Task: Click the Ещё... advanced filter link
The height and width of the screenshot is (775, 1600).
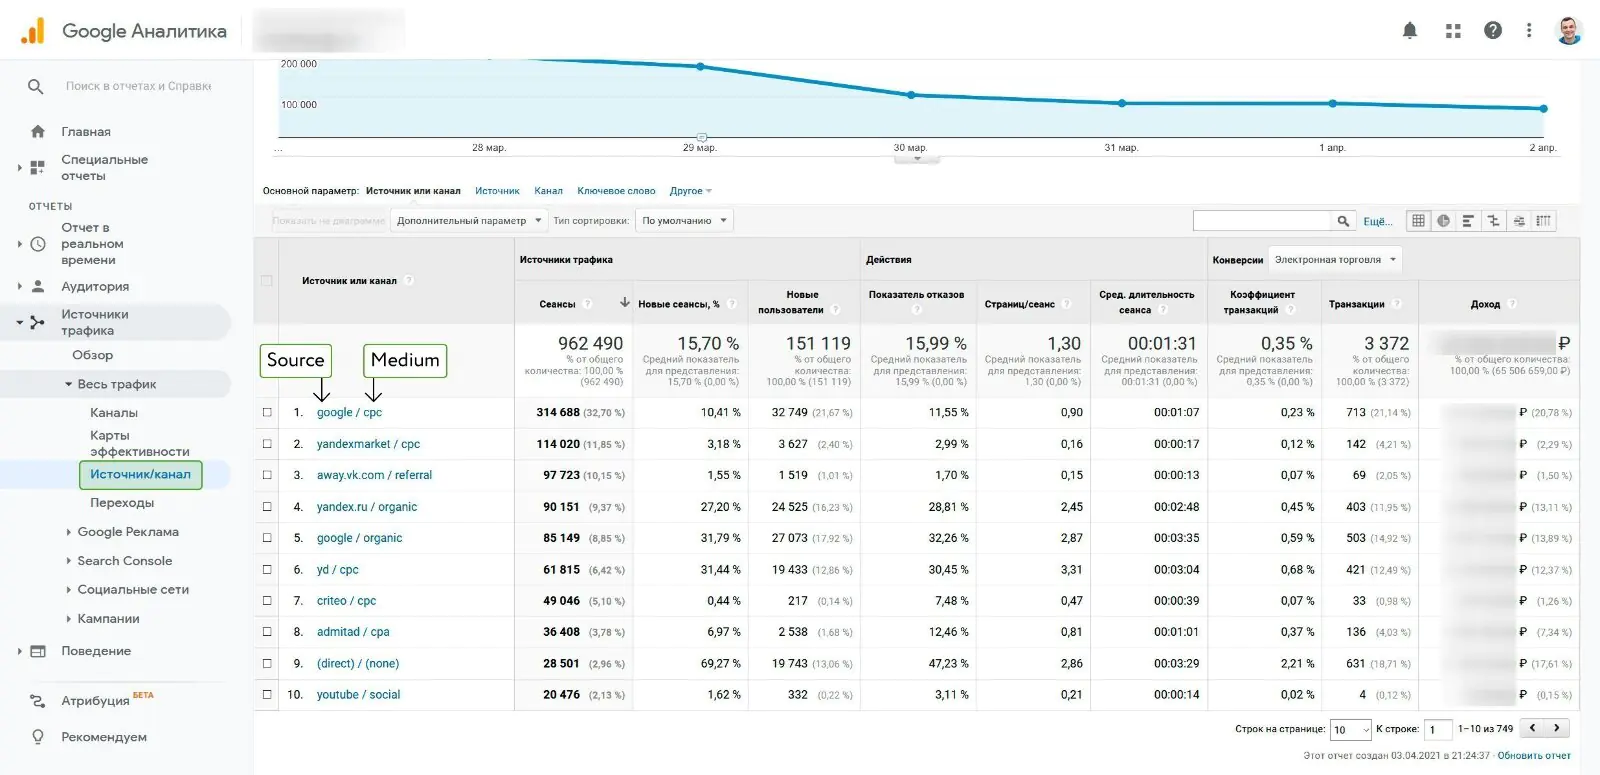Action: tap(1377, 221)
